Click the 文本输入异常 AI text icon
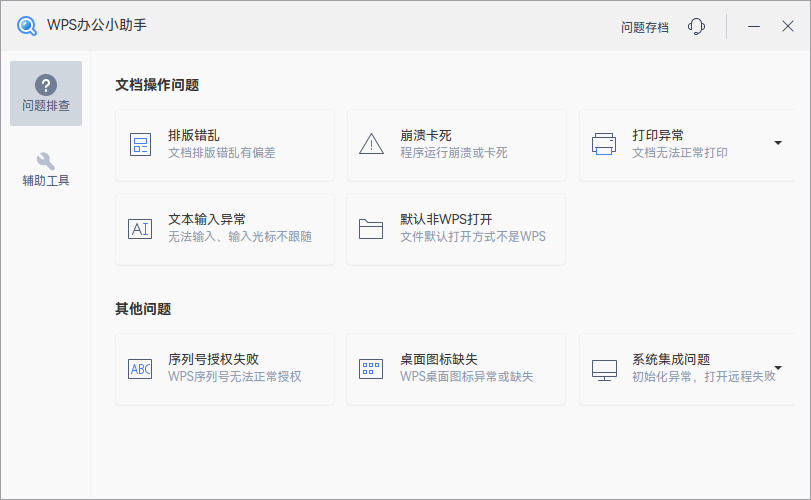This screenshot has width=811, height=500. [140, 229]
